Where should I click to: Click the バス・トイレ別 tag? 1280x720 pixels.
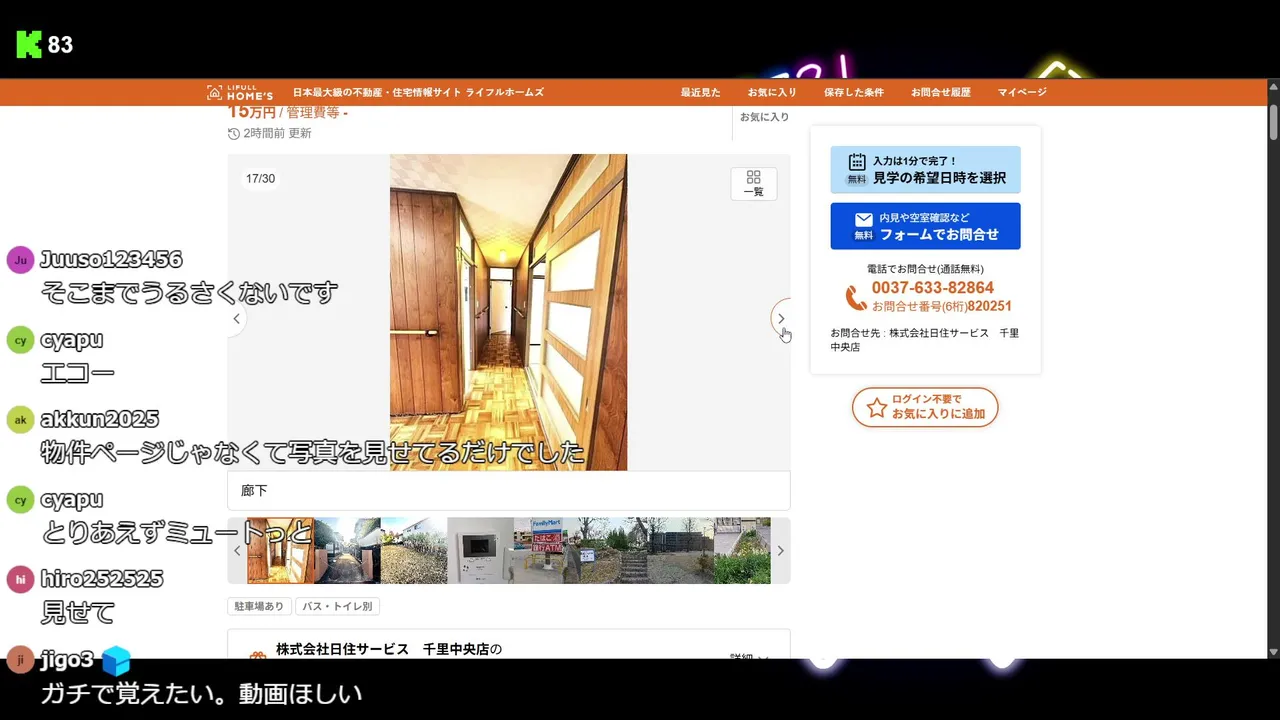click(x=337, y=606)
